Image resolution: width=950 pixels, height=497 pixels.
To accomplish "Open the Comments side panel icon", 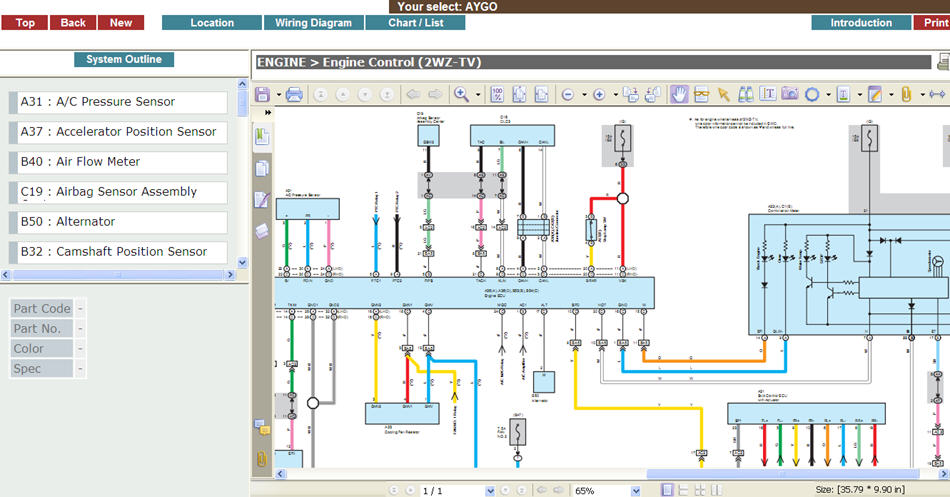I will click(262, 428).
